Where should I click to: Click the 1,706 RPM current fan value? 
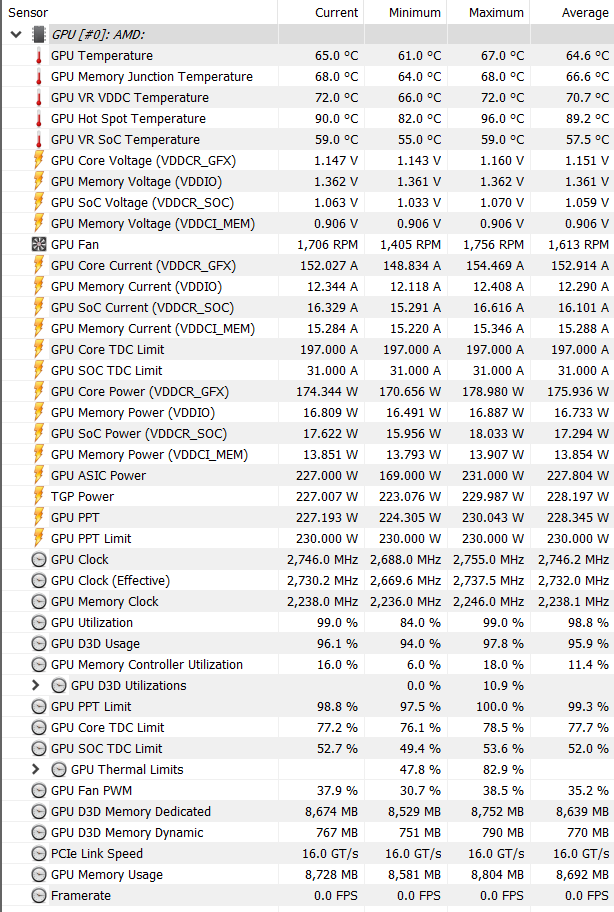327,245
